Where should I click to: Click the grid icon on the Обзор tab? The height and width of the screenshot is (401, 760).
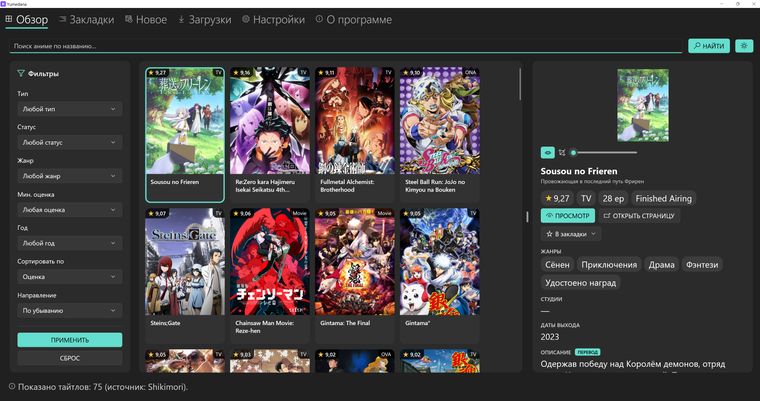point(9,19)
